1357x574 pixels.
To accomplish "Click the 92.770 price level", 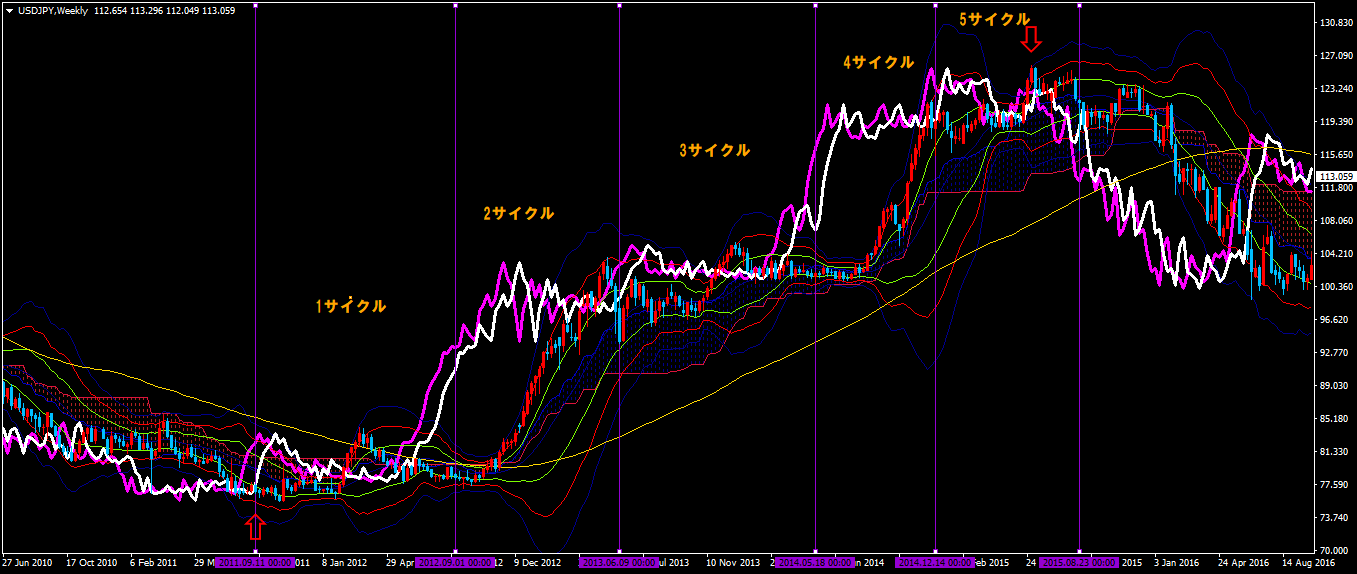I will 1334,353.
